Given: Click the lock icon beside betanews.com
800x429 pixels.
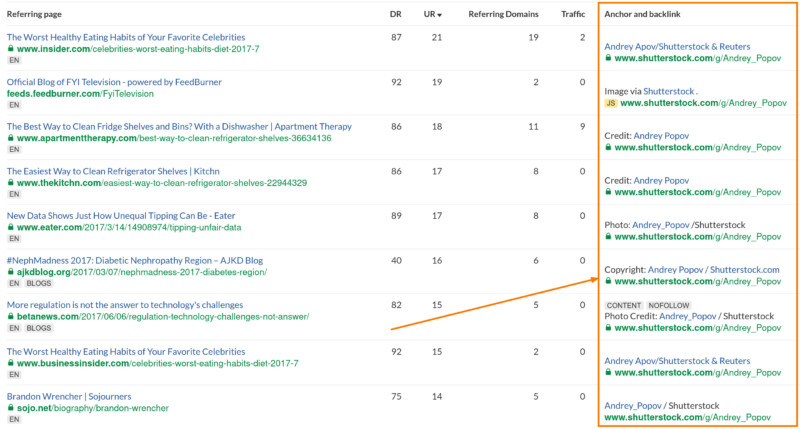Looking at the screenshot, I should 11,316.
